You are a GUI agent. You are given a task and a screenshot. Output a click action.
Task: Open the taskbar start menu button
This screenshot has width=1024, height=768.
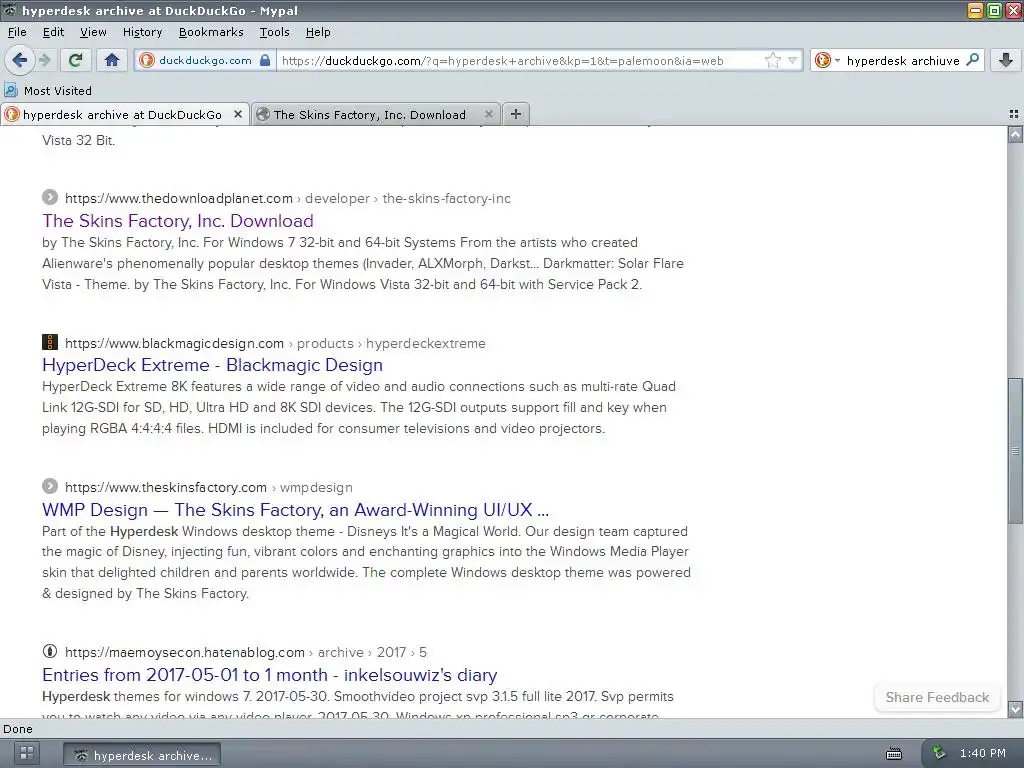coord(27,753)
